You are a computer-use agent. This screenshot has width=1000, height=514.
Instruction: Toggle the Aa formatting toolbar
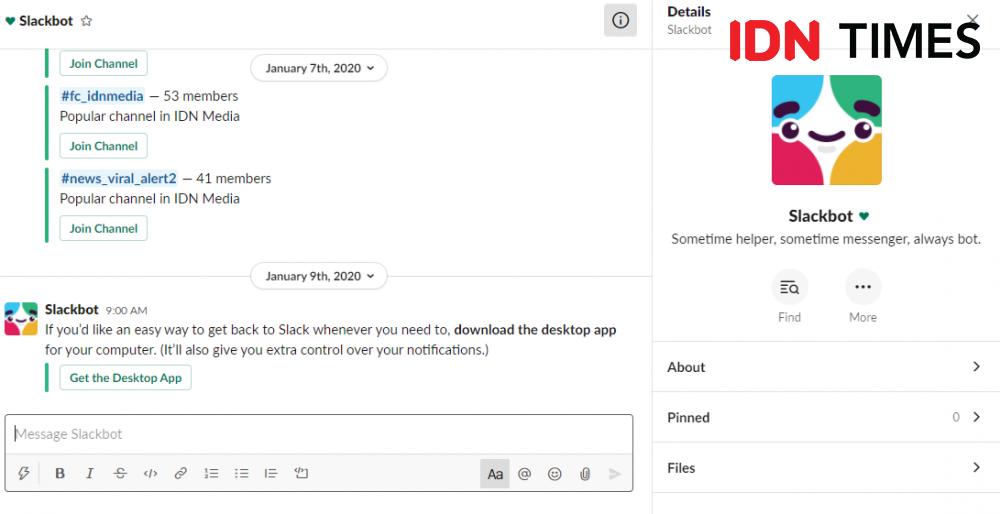tap(495, 474)
